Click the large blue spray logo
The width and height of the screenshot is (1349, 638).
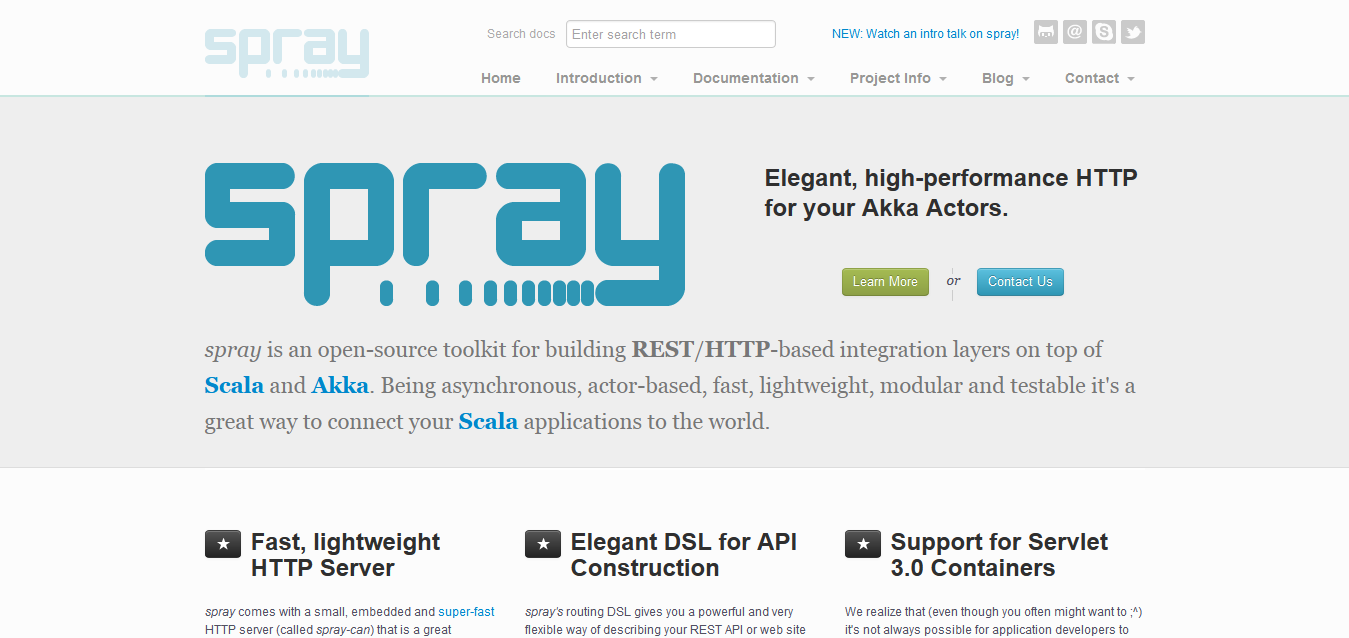coord(445,234)
